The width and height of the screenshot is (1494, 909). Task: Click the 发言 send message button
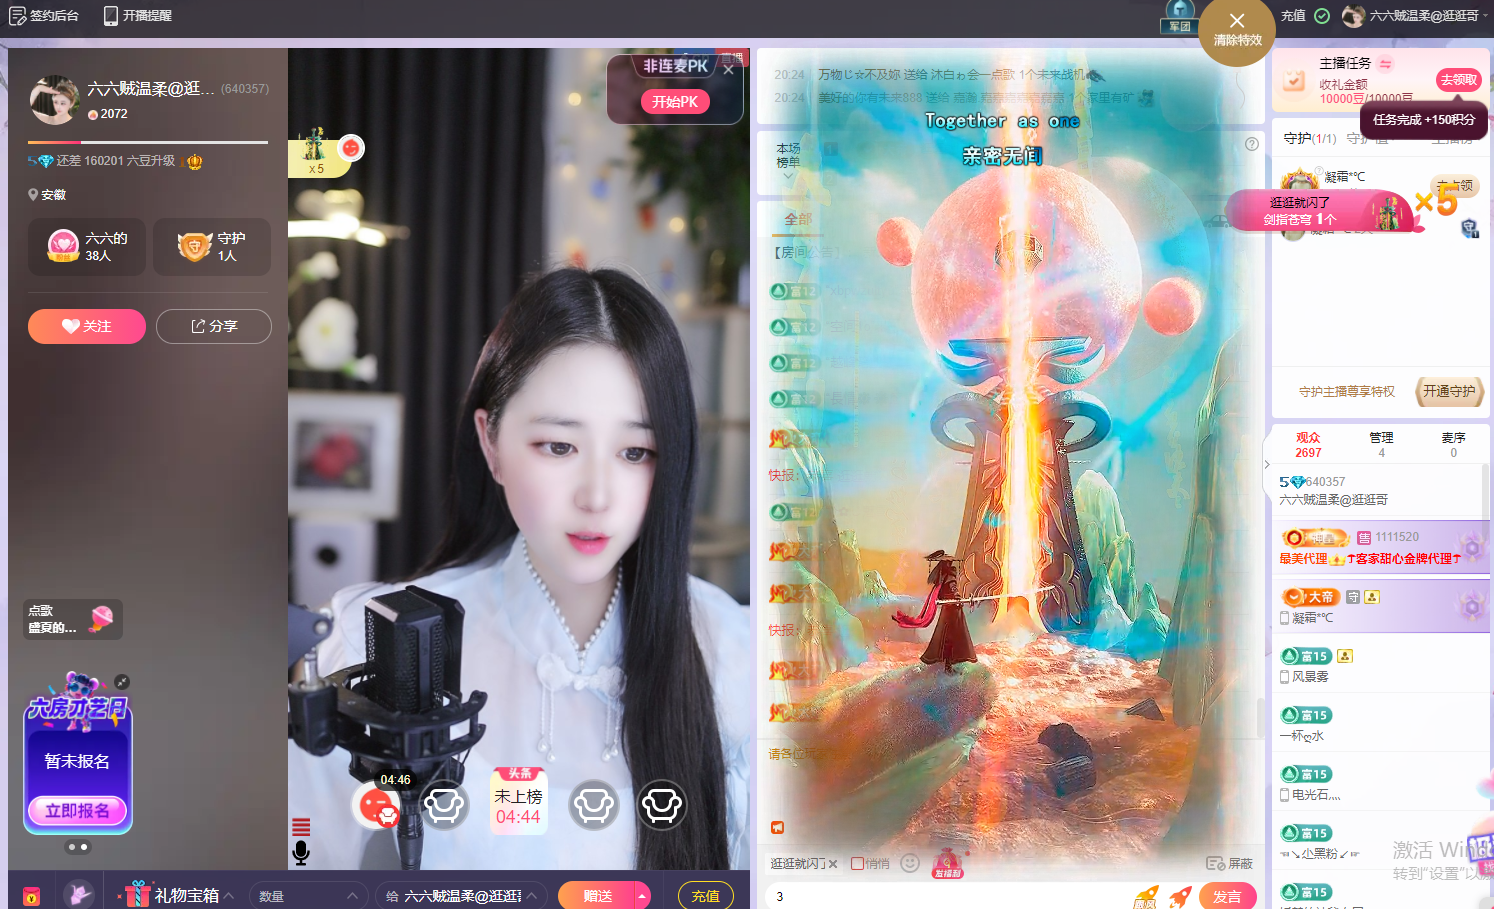tap(1227, 897)
